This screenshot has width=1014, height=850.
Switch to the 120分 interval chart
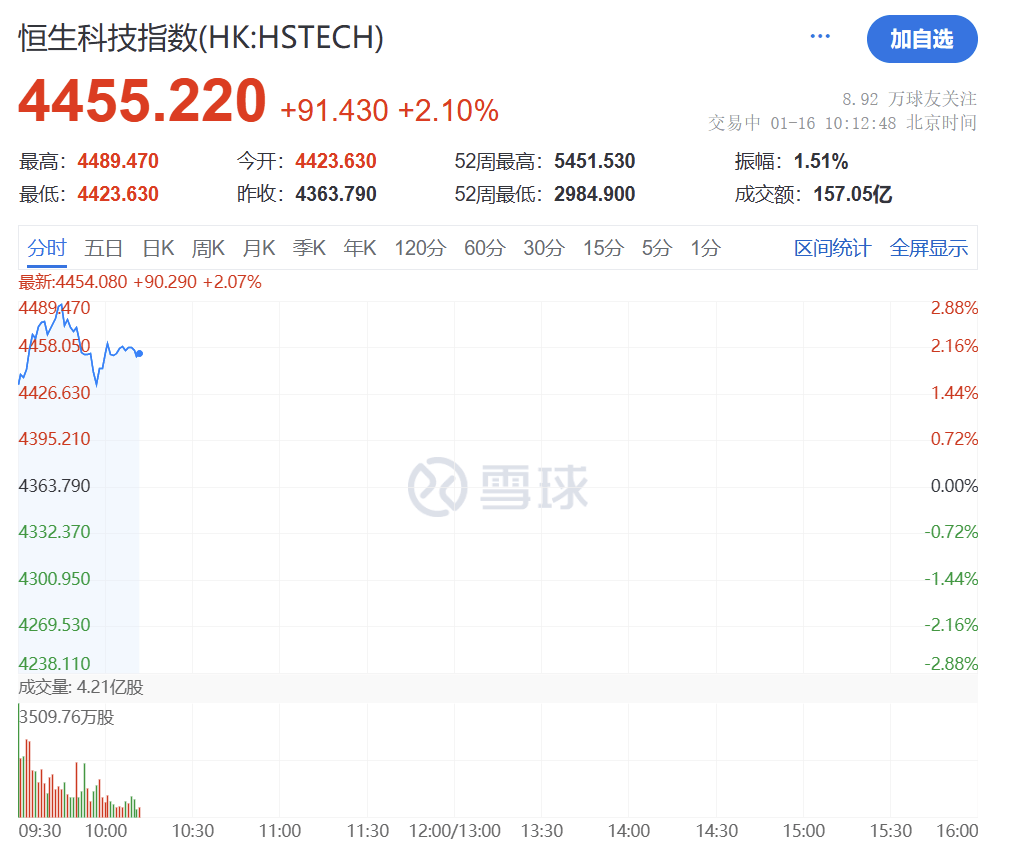(420, 249)
